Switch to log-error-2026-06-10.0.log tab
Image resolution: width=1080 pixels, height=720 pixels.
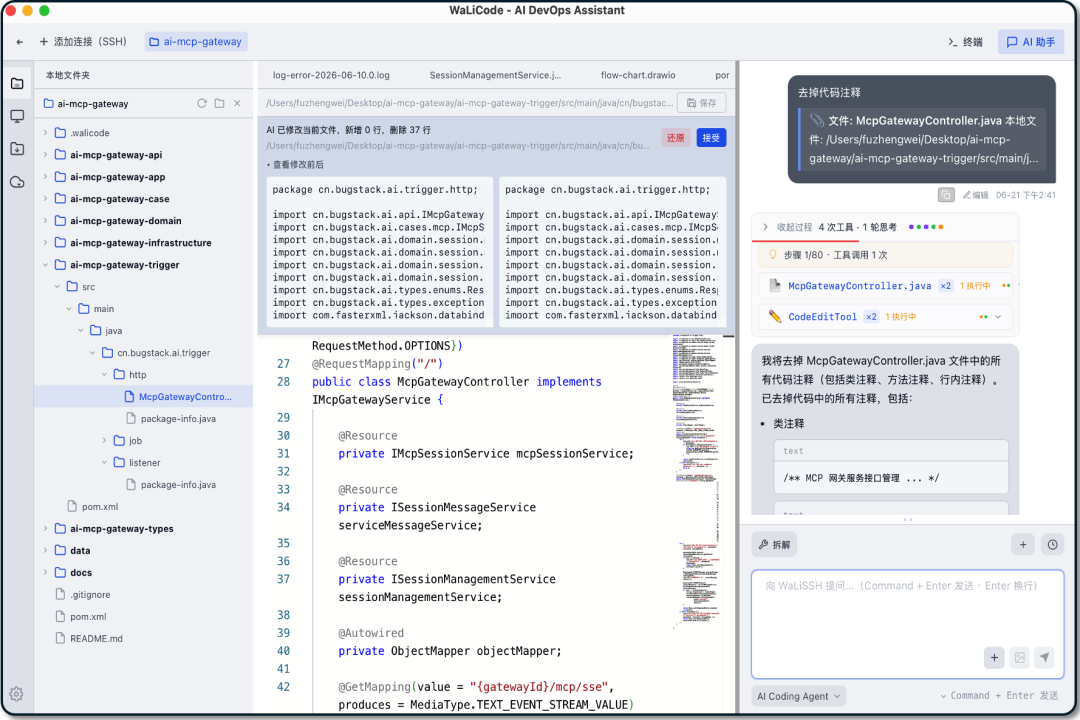click(331, 75)
